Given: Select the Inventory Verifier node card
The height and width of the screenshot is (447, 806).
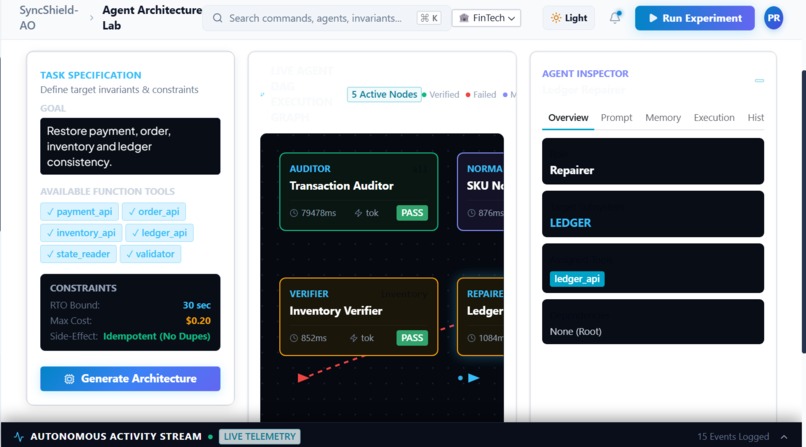Looking at the screenshot, I should coord(359,317).
